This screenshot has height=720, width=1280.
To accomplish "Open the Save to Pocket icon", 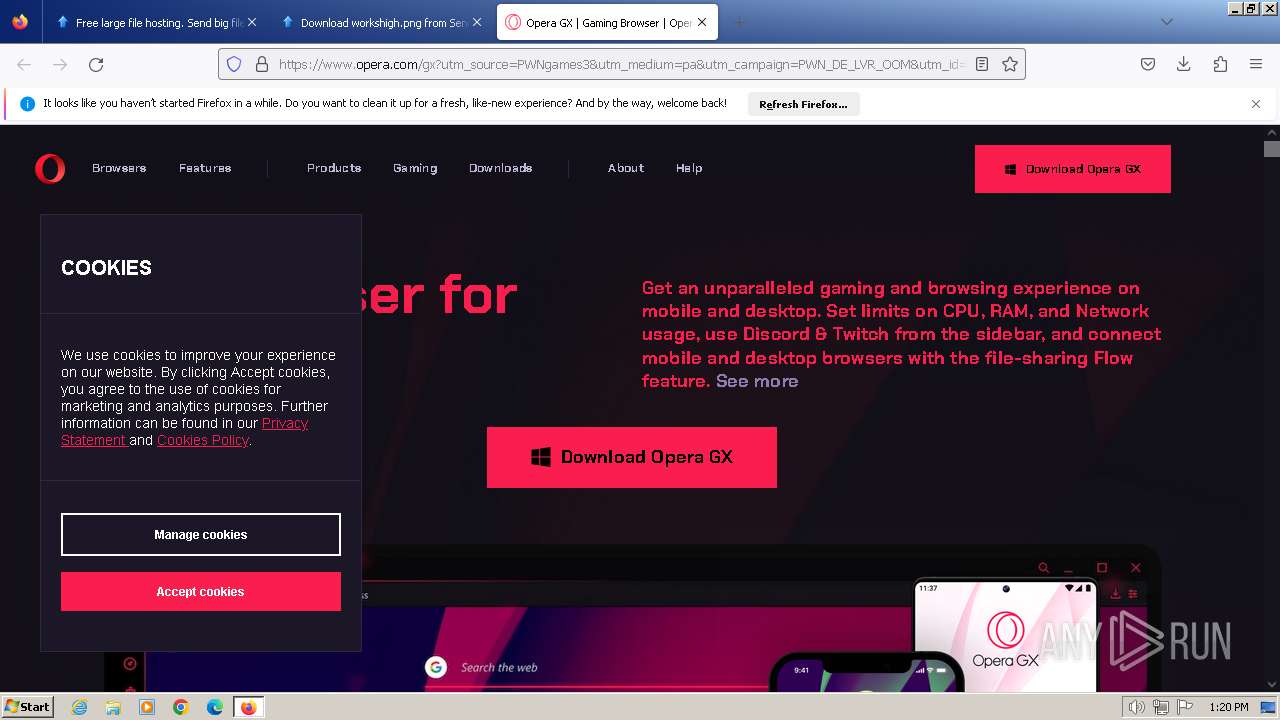I will (1148, 64).
